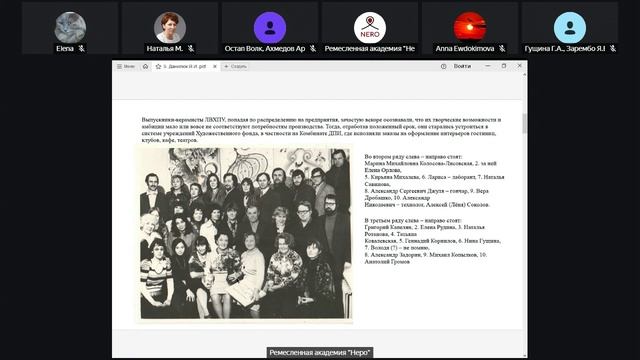640x360 pixels.
Task: Click the Elena name label
Action: tap(65, 49)
